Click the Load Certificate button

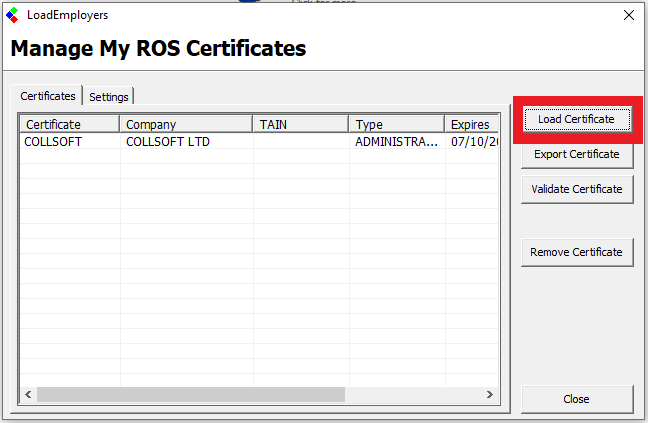(576, 119)
